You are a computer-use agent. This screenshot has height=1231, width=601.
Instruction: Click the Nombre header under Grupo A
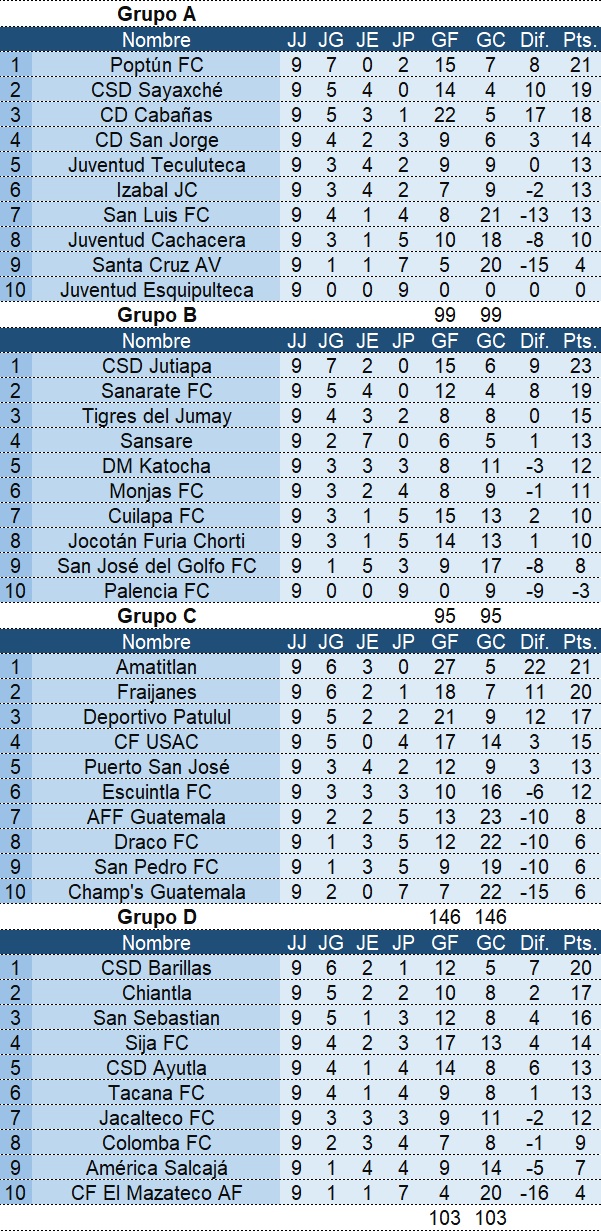tap(156, 40)
